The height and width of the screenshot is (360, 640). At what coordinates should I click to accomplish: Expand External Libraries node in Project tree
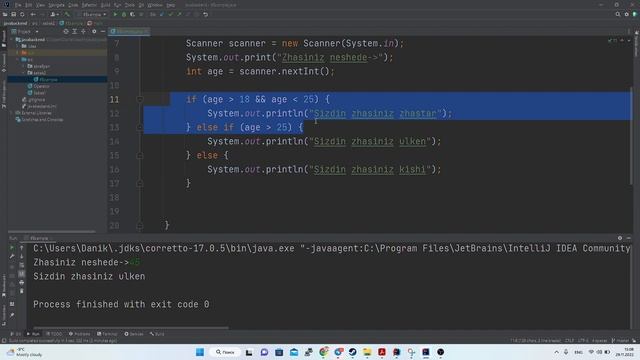point(12,113)
